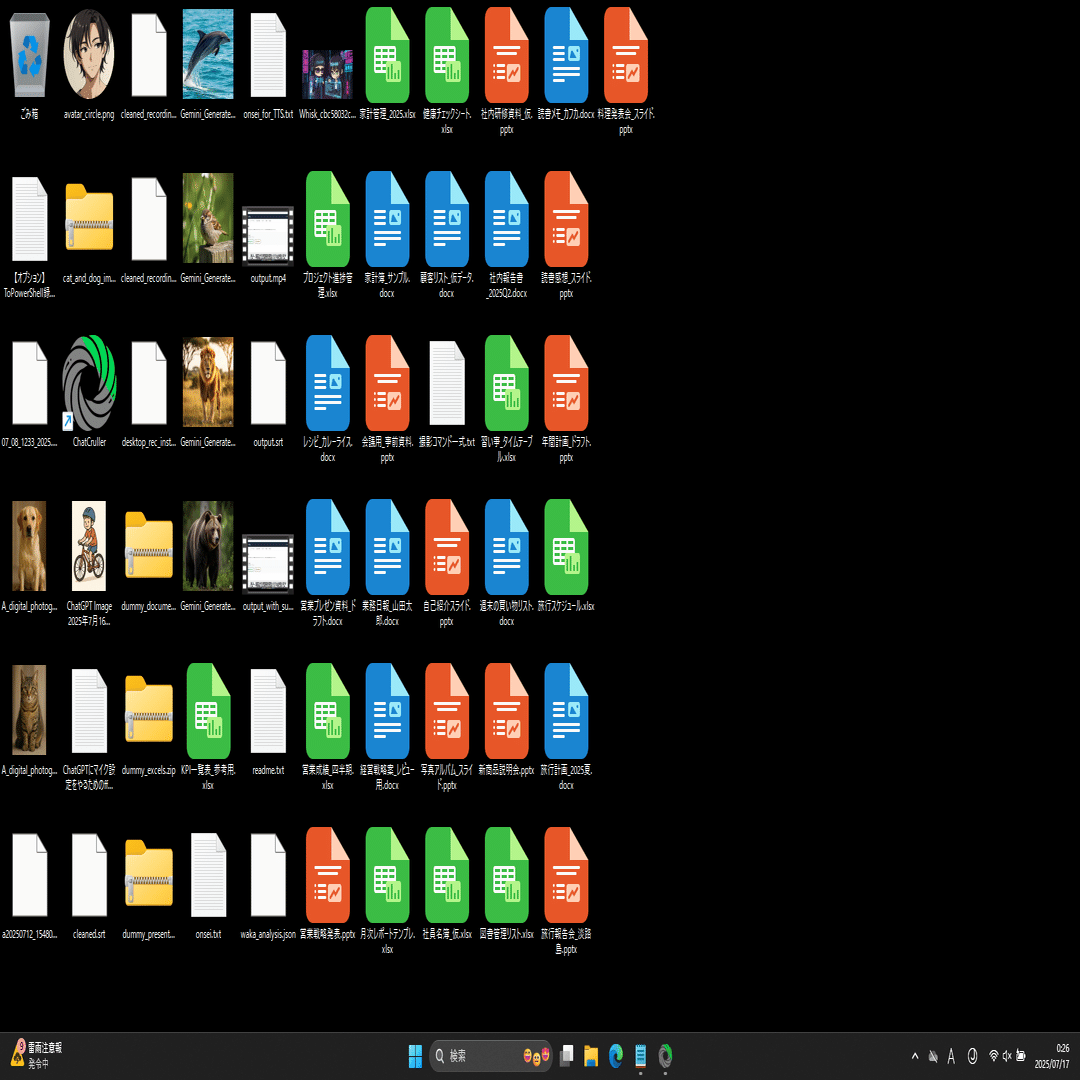Screen dimensions: 1080x1080
Task: Select 業務日報_山田太郎.docx icon
Action: click(x=387, y=547)
